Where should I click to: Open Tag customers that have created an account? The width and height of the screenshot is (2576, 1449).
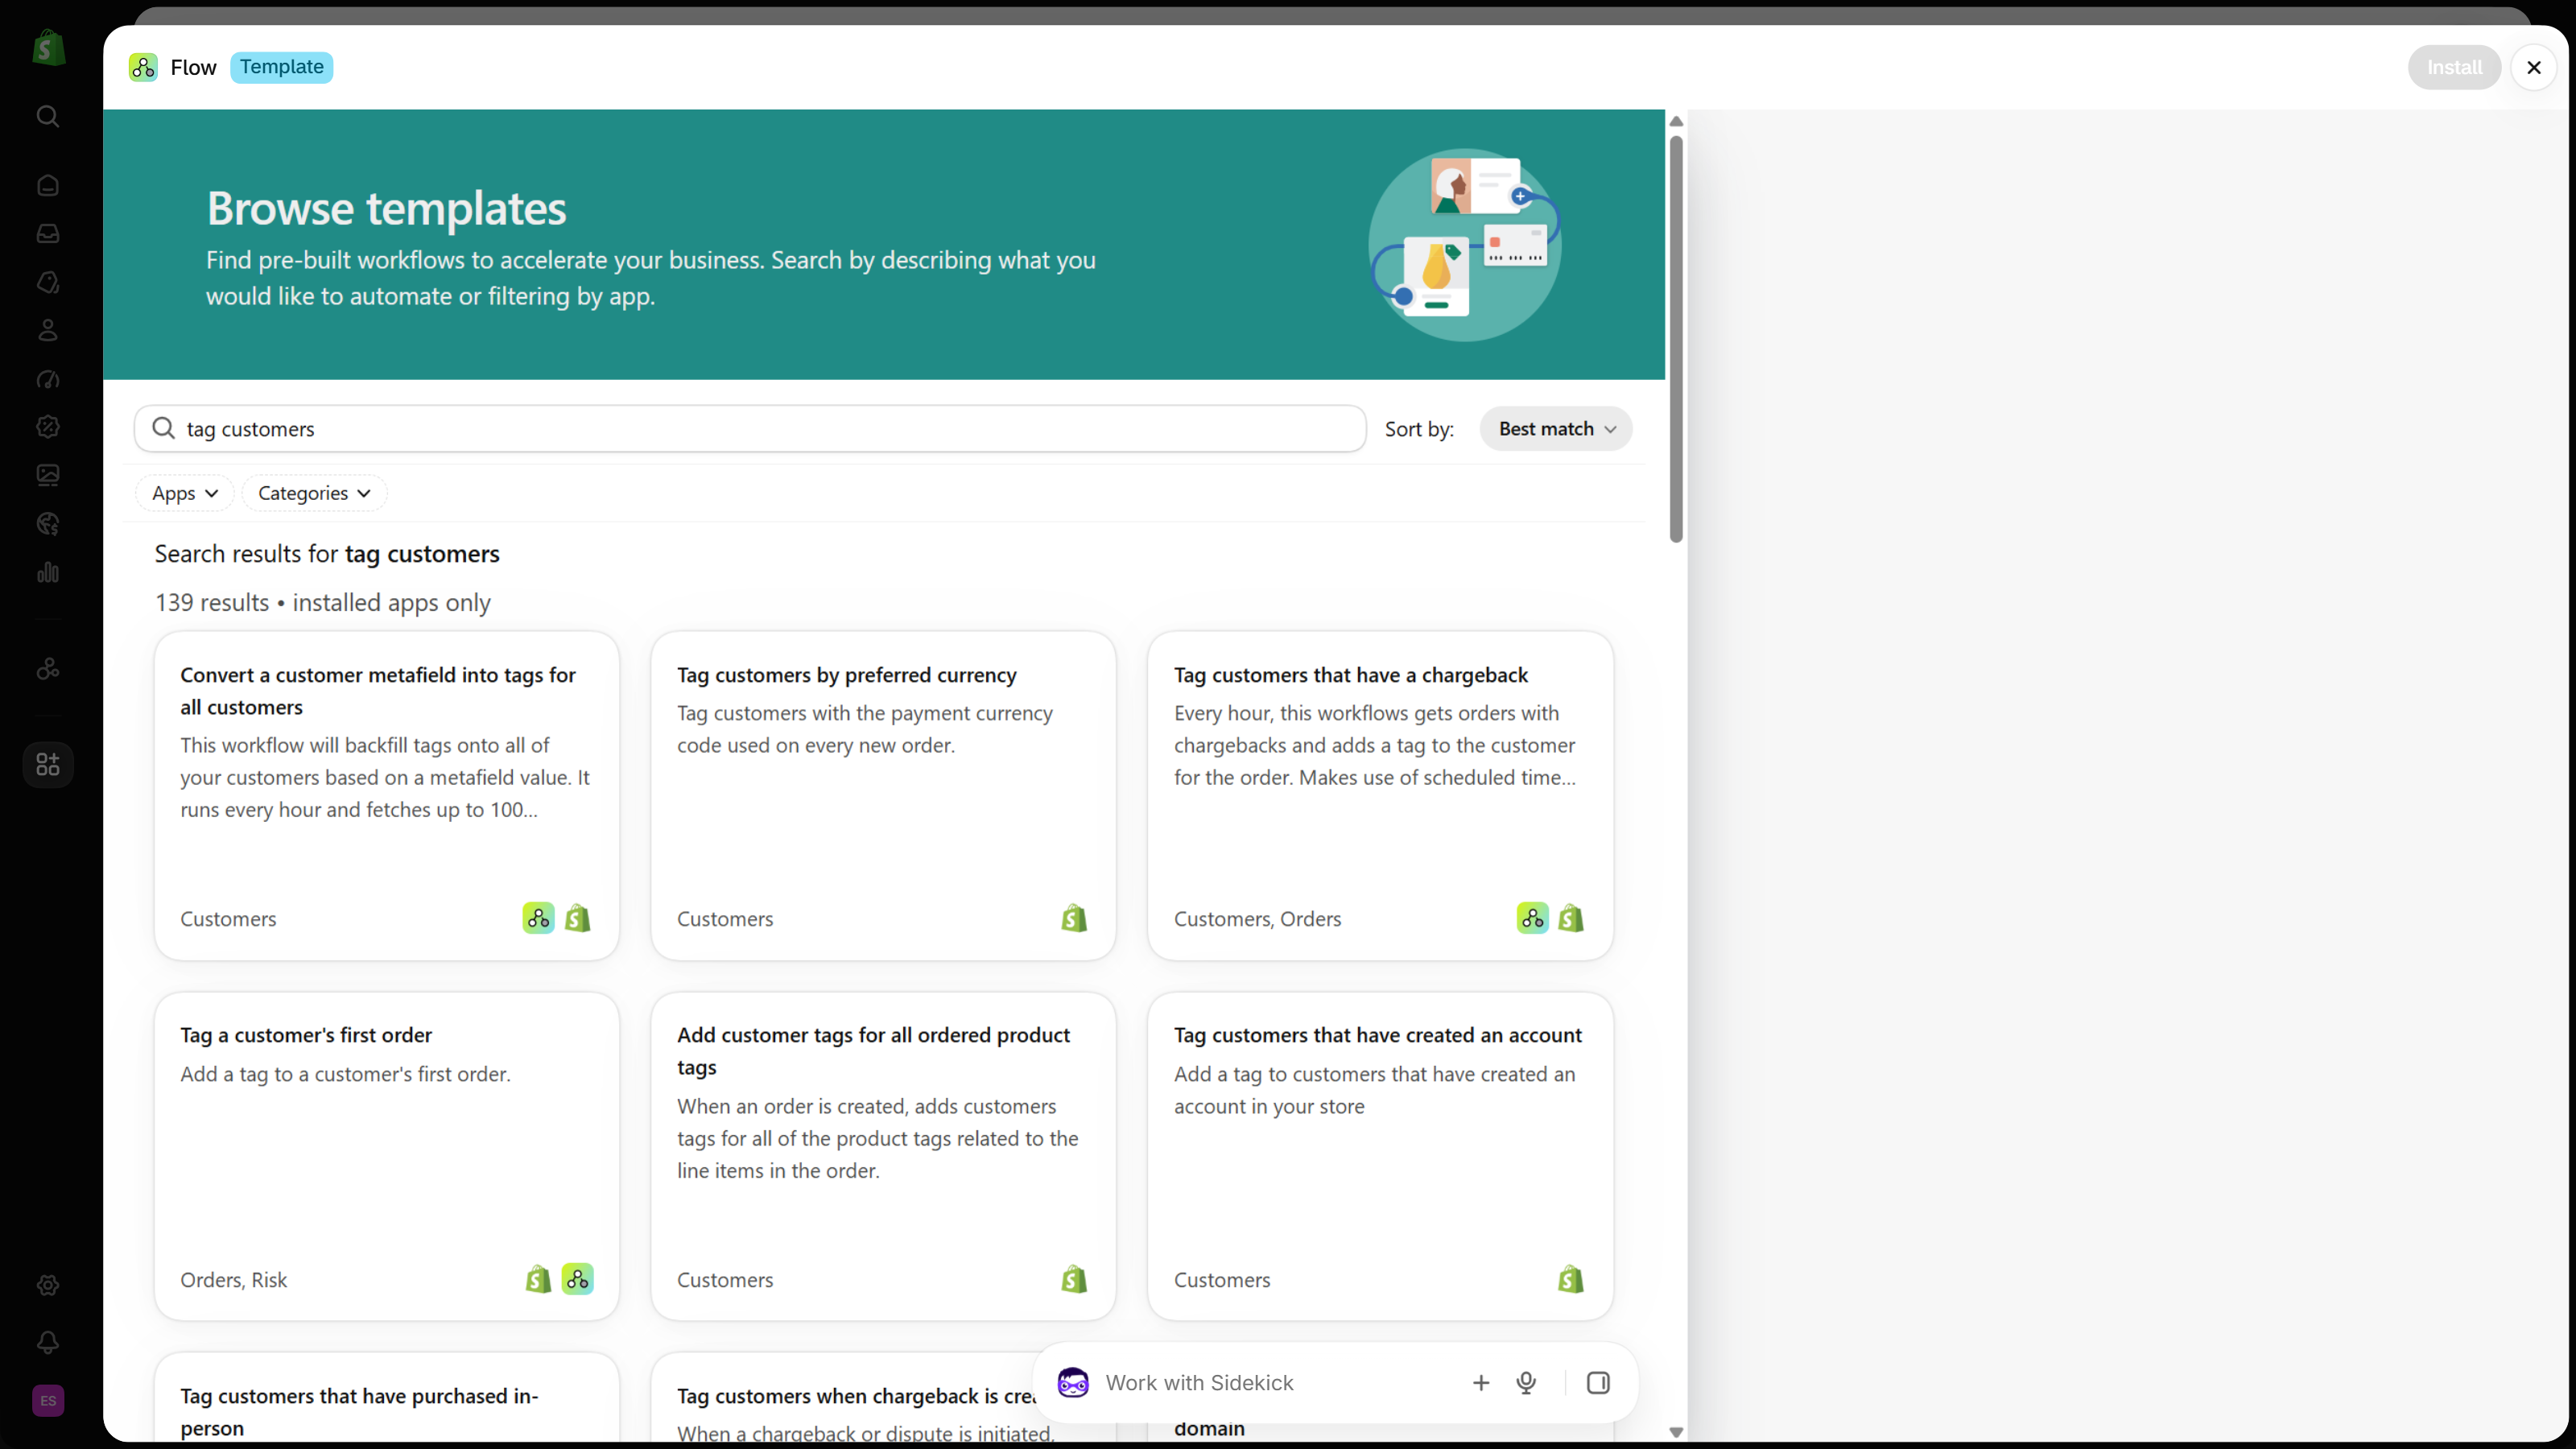[1380, 1156]
